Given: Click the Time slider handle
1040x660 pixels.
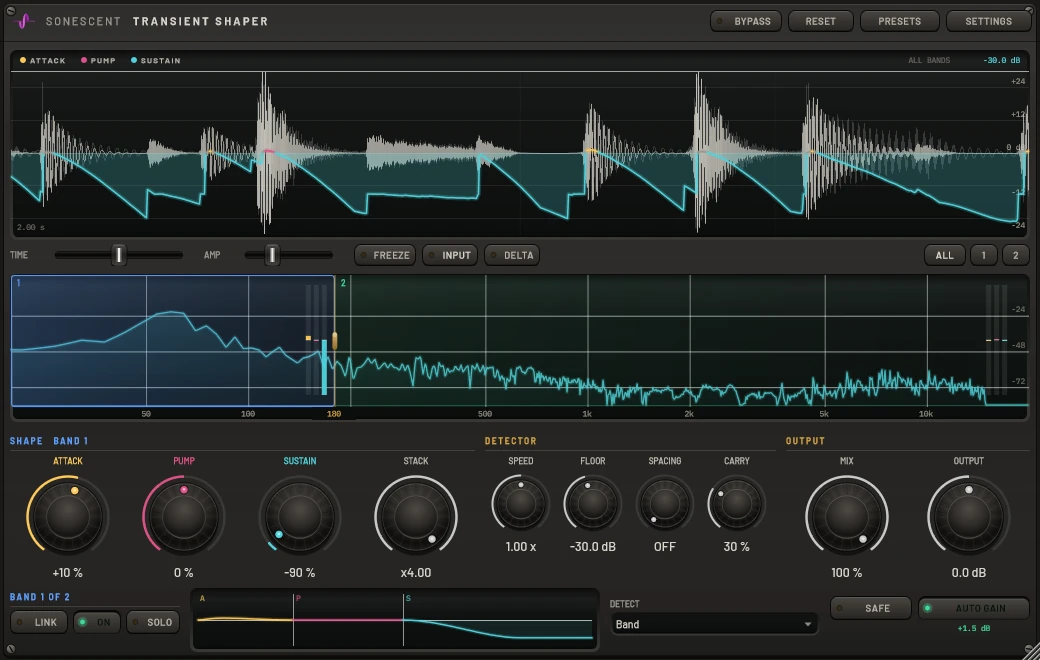Looking at the screenshot, I should point(119,255).
